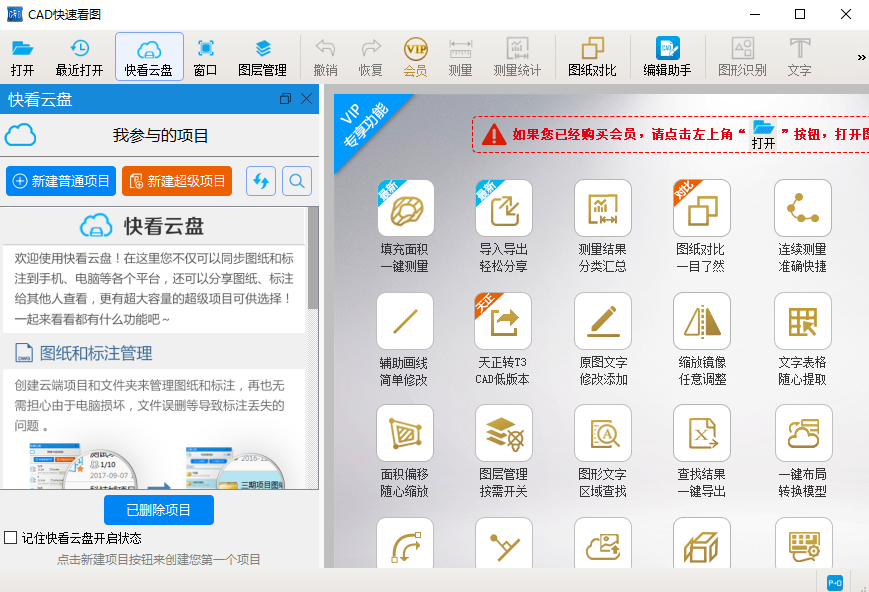Click the branching line icon in bottom row
This screenshot has height=592, width=869.
[x=504, y=543]
